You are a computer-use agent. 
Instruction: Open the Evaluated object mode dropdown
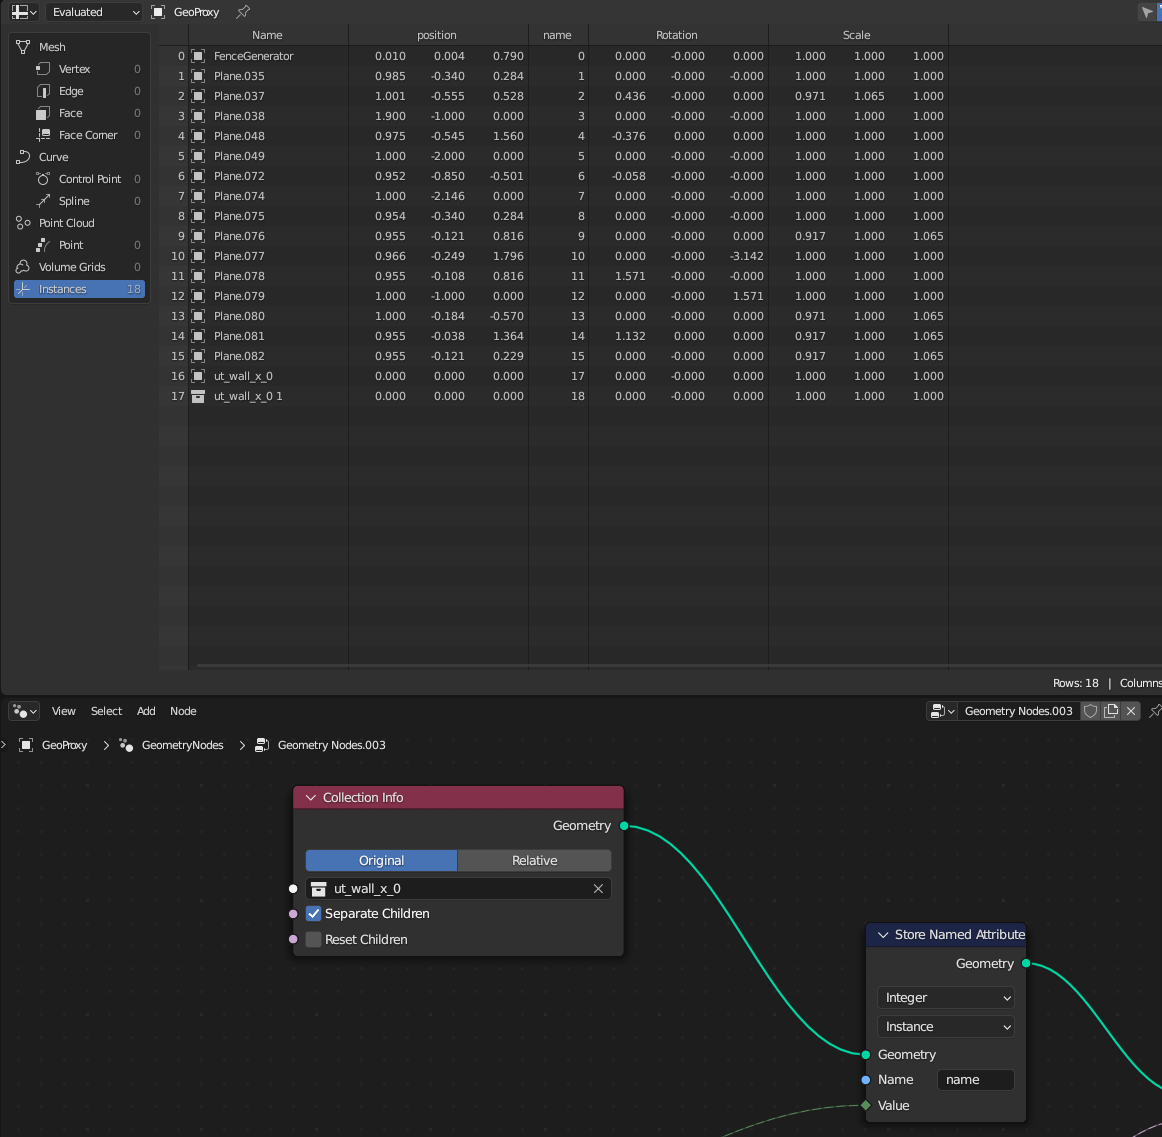click(x=93, y=12)
